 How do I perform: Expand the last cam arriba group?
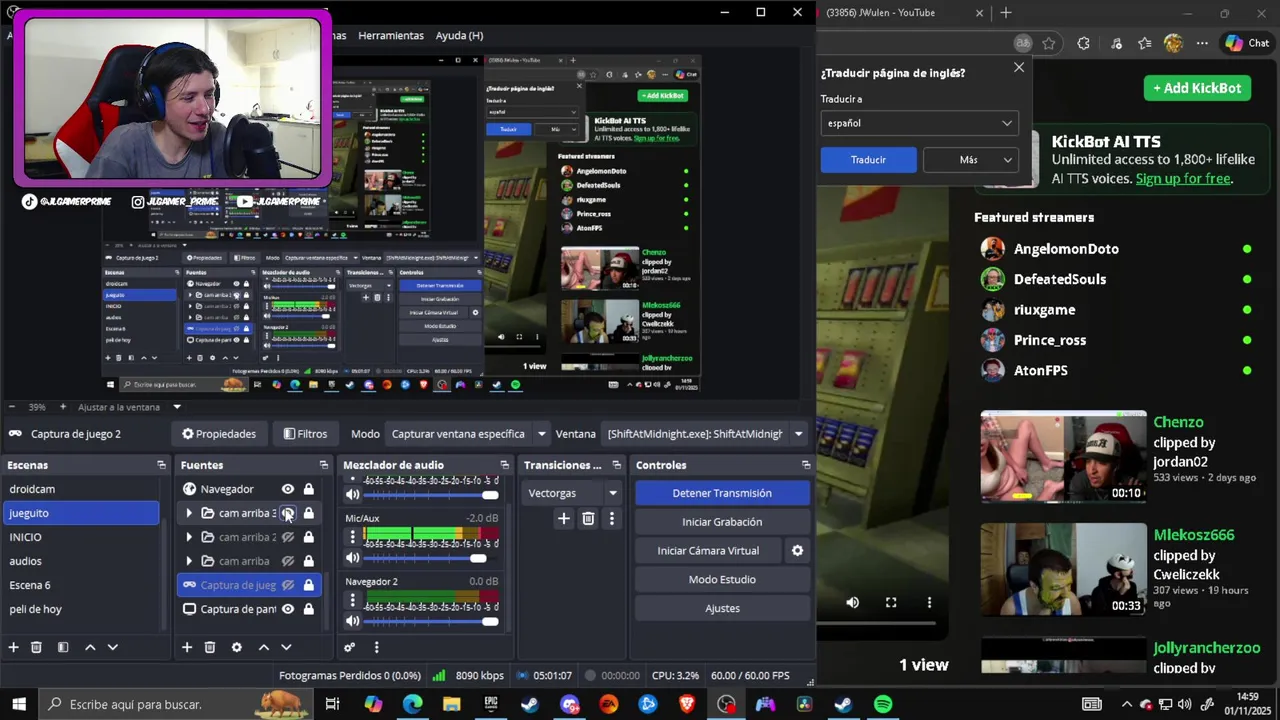[x=189, y=561]
